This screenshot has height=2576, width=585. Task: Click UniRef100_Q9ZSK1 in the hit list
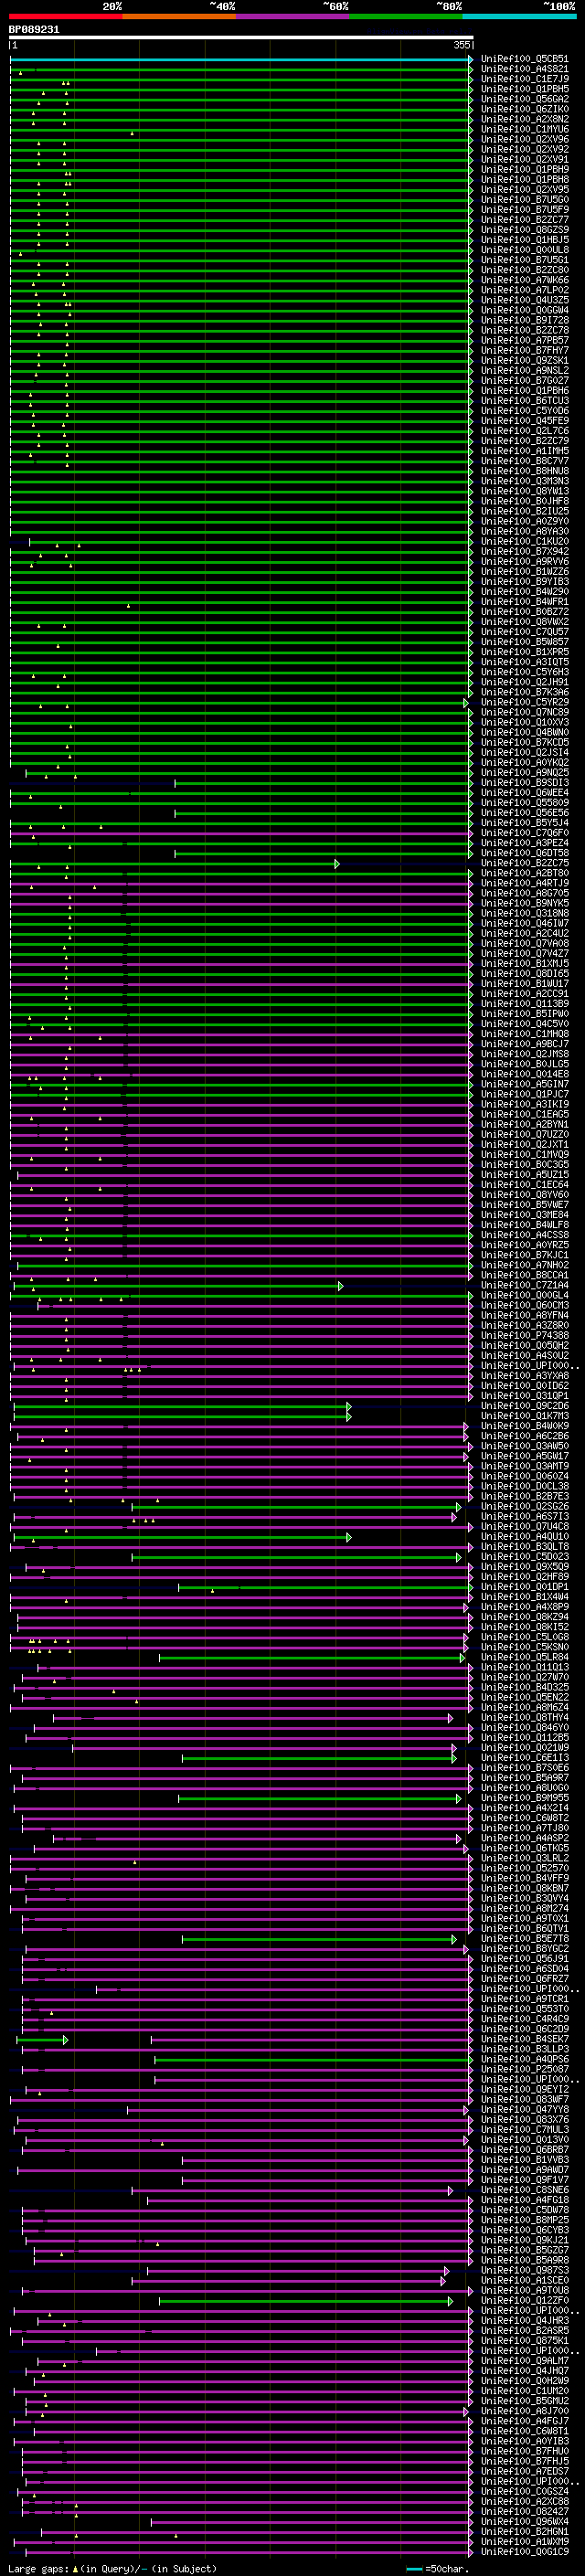pos(524,361)
